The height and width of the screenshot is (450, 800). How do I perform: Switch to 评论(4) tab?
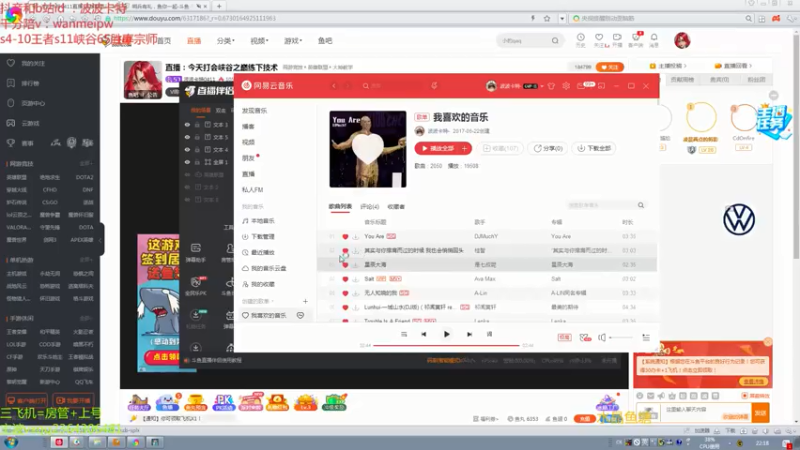click(369, 207)
